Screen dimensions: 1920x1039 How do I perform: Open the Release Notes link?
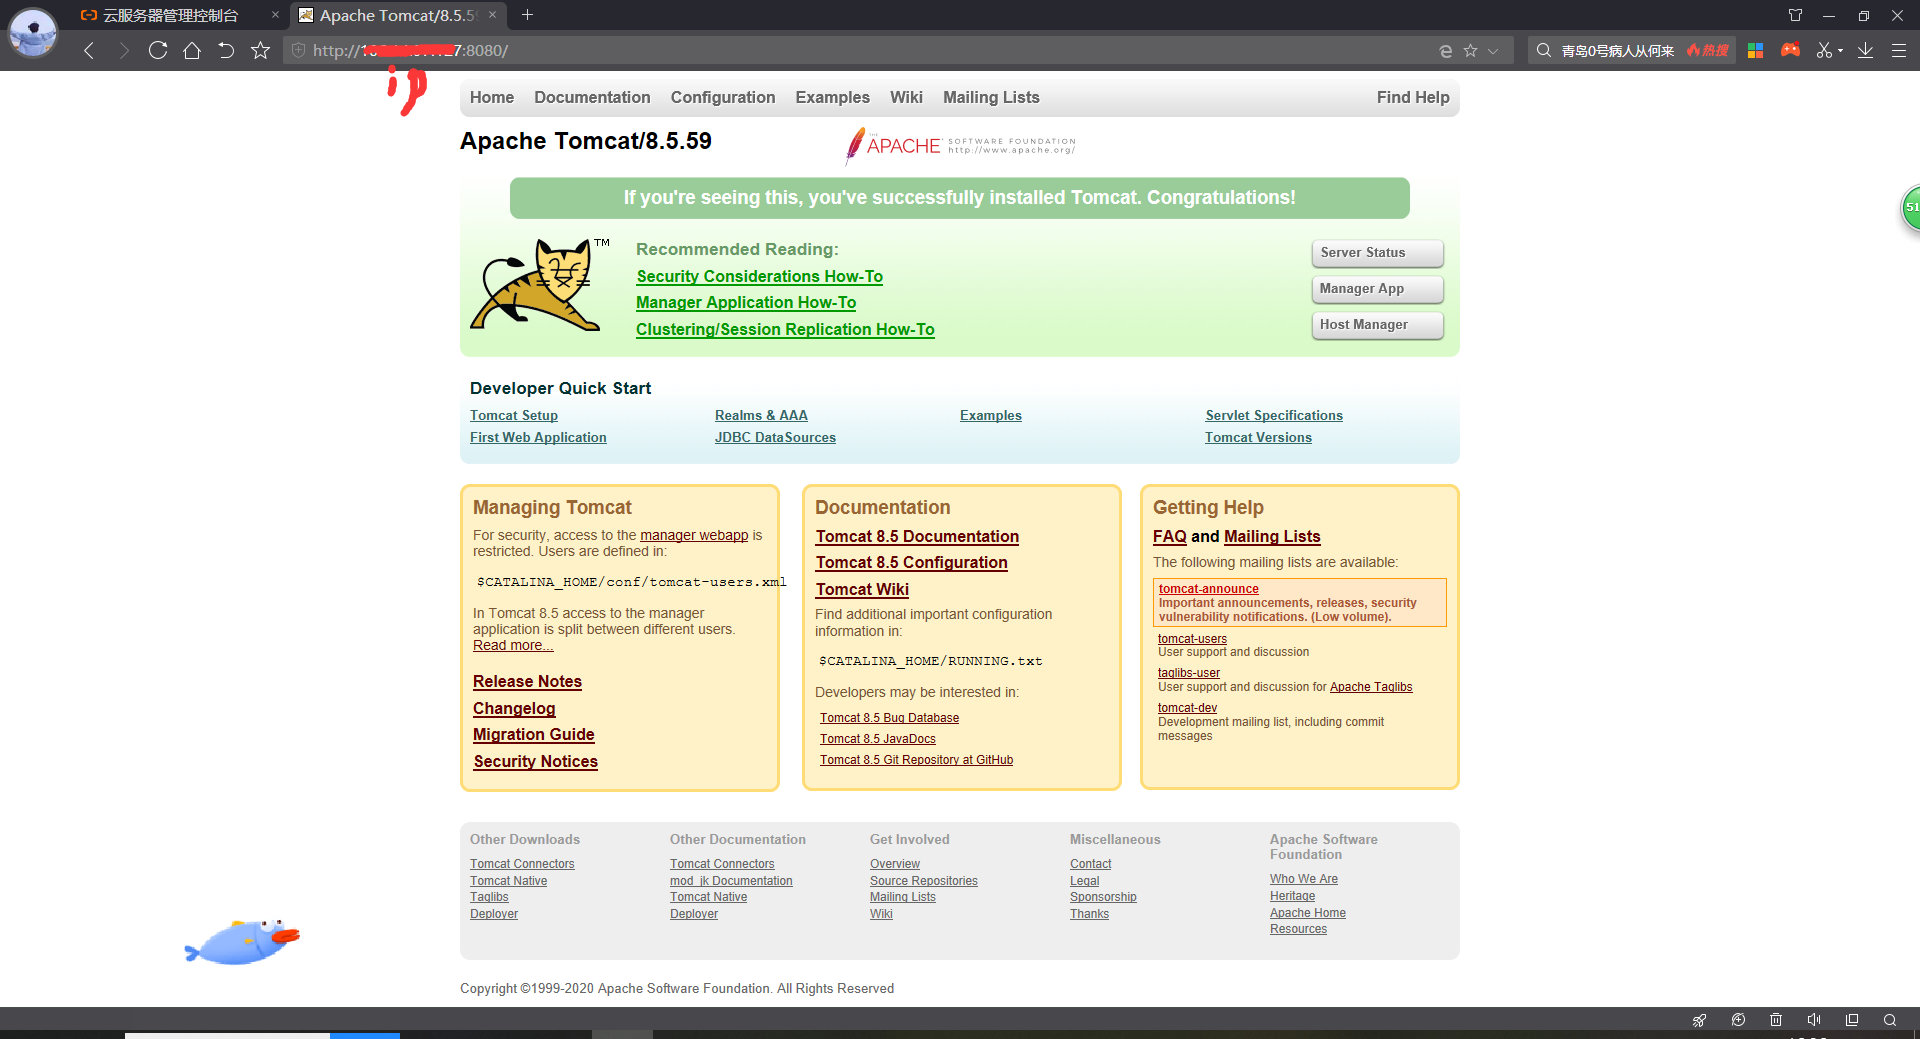[527, 682]
